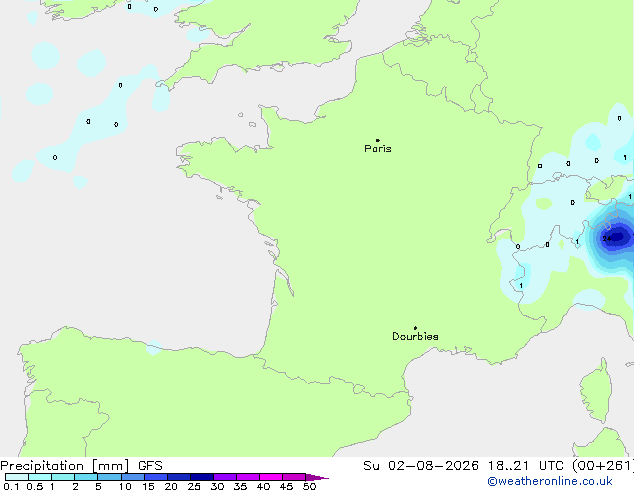Select the 30–35 mm purple legend swatch
634x490 pixels.
click(225, 477)
